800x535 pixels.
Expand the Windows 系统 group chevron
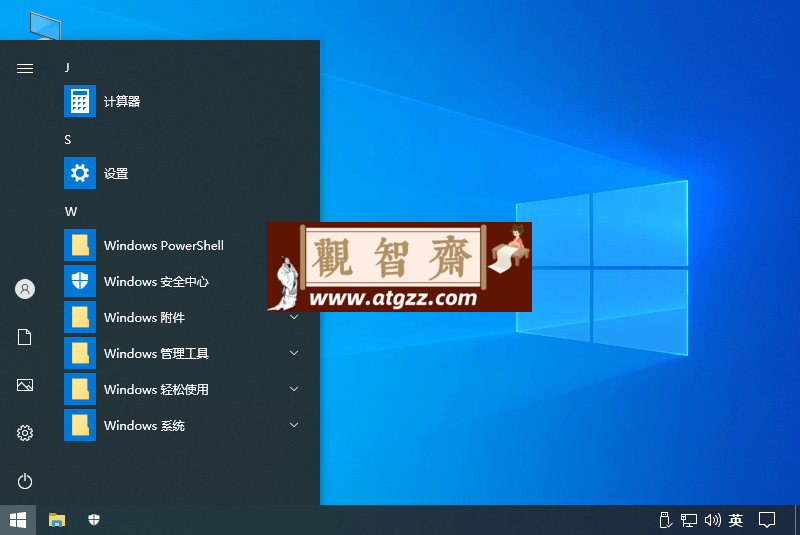tap(294, 425)
